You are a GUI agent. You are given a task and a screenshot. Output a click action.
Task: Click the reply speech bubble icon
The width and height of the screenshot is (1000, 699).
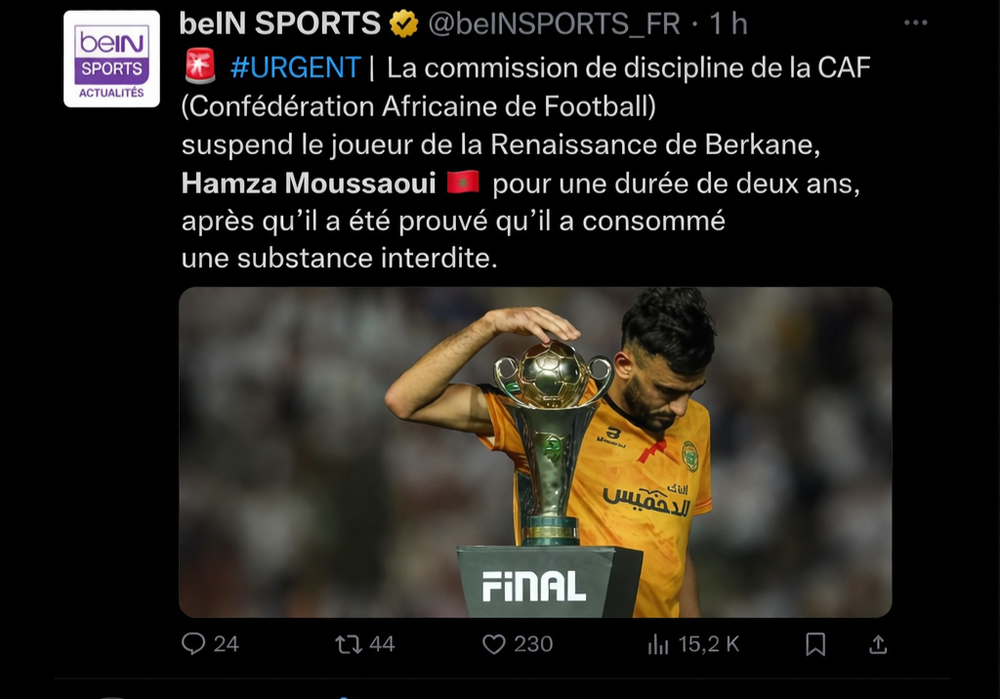193,644
